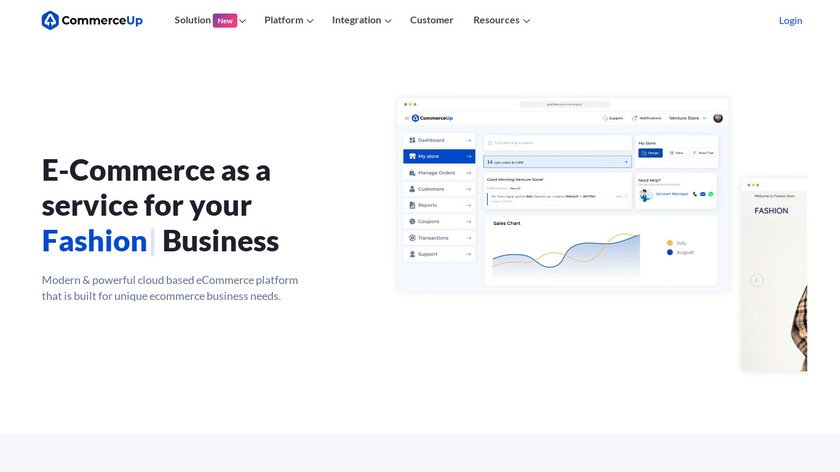This screenshot has width=840, height=472.
Task: Click the Good Morning Venture Store greeting
Action: (x=515, y=179)
